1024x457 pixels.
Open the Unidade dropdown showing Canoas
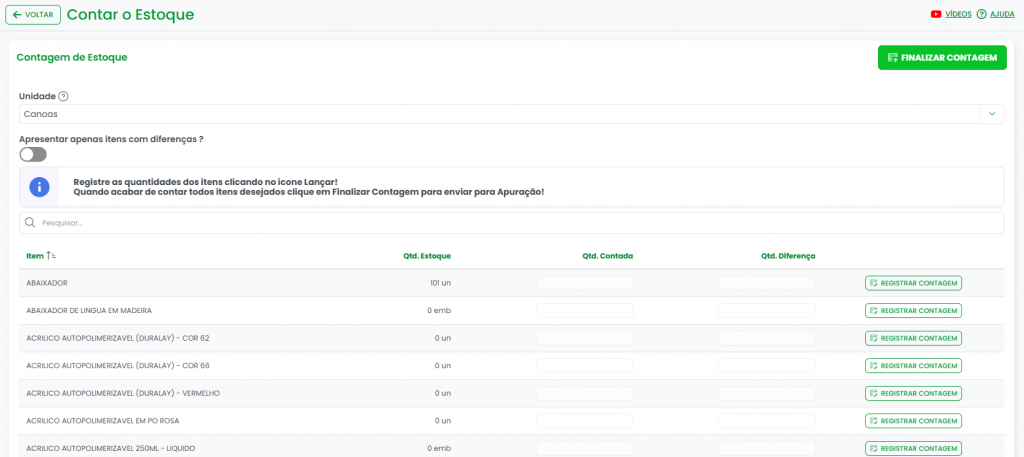point(500,114)
